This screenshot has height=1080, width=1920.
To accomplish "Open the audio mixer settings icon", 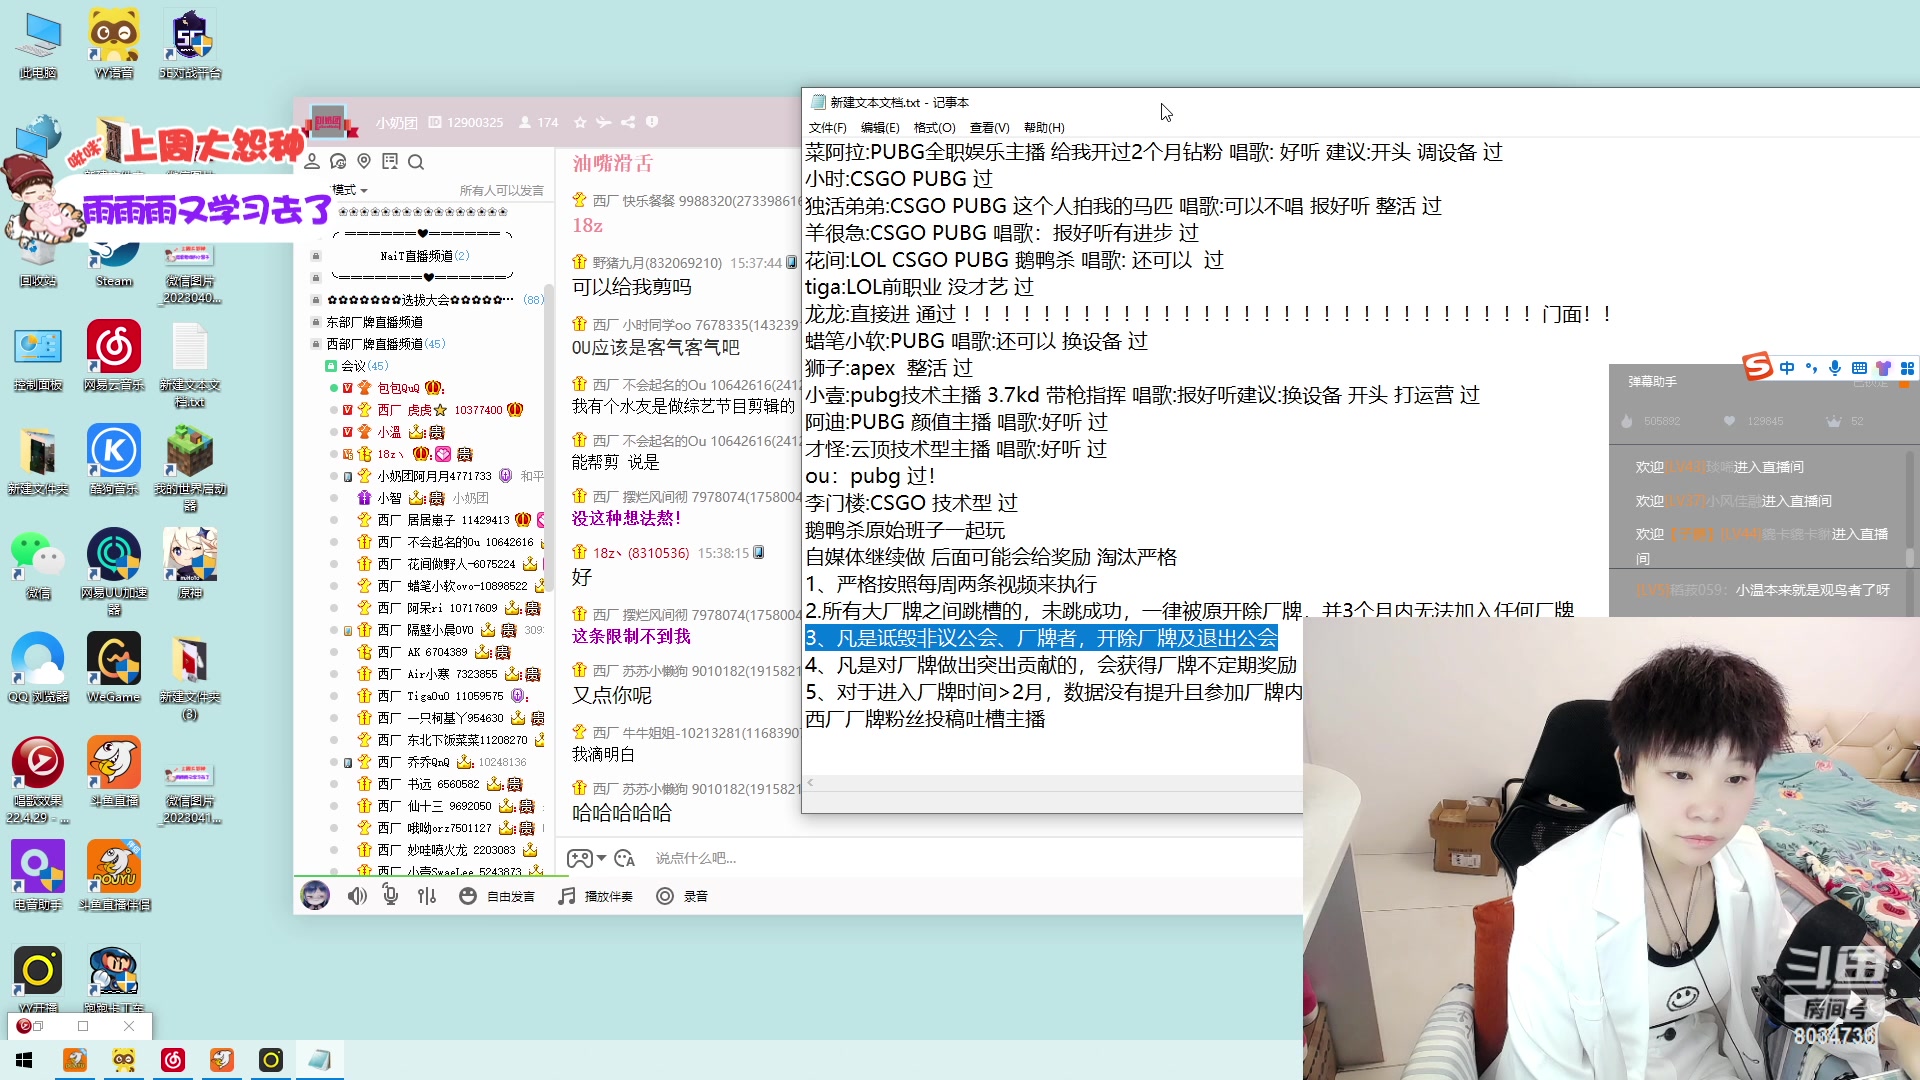I will point(427,896).
